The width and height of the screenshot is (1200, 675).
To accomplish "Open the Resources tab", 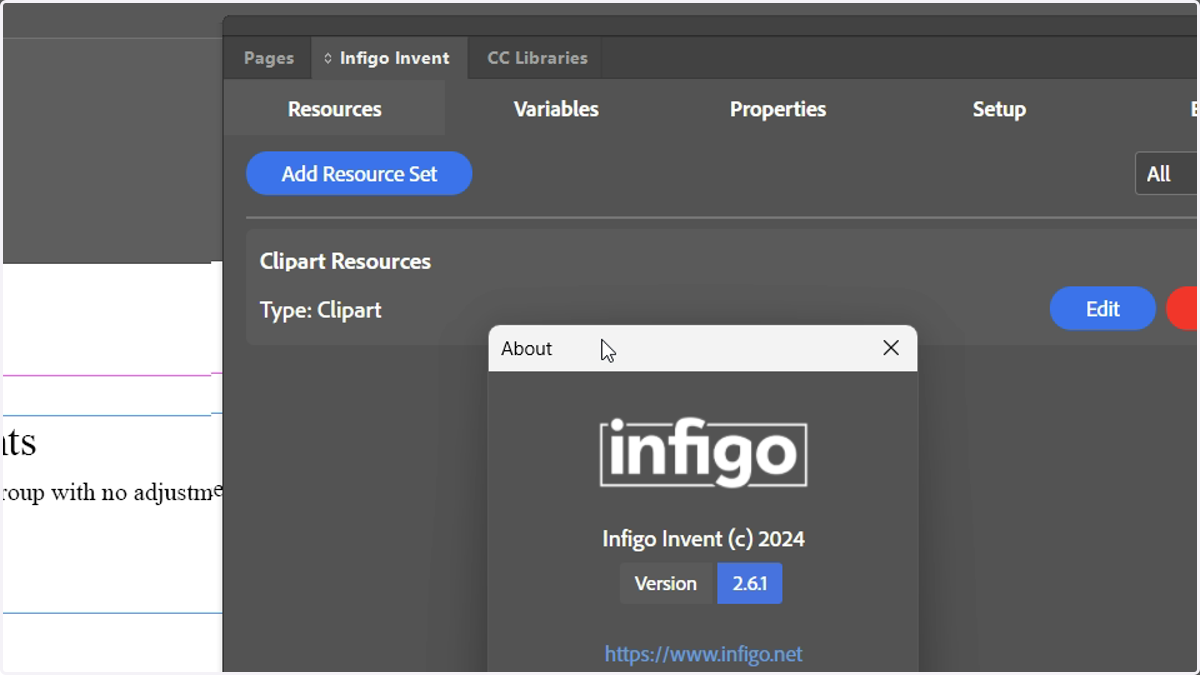I will point(334,109).
